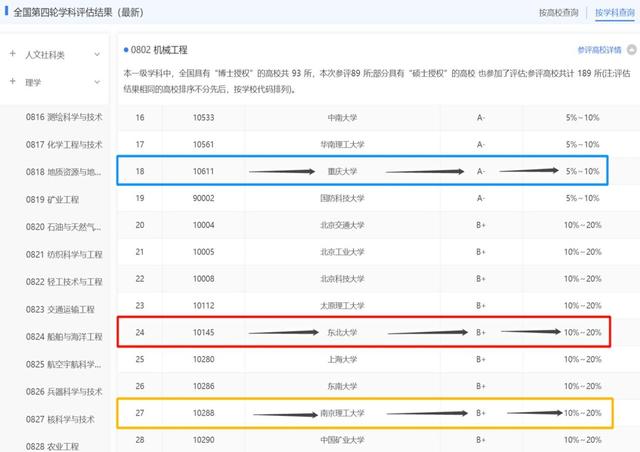Click school code 10286

pyautogui.click(x=203, y=386)
